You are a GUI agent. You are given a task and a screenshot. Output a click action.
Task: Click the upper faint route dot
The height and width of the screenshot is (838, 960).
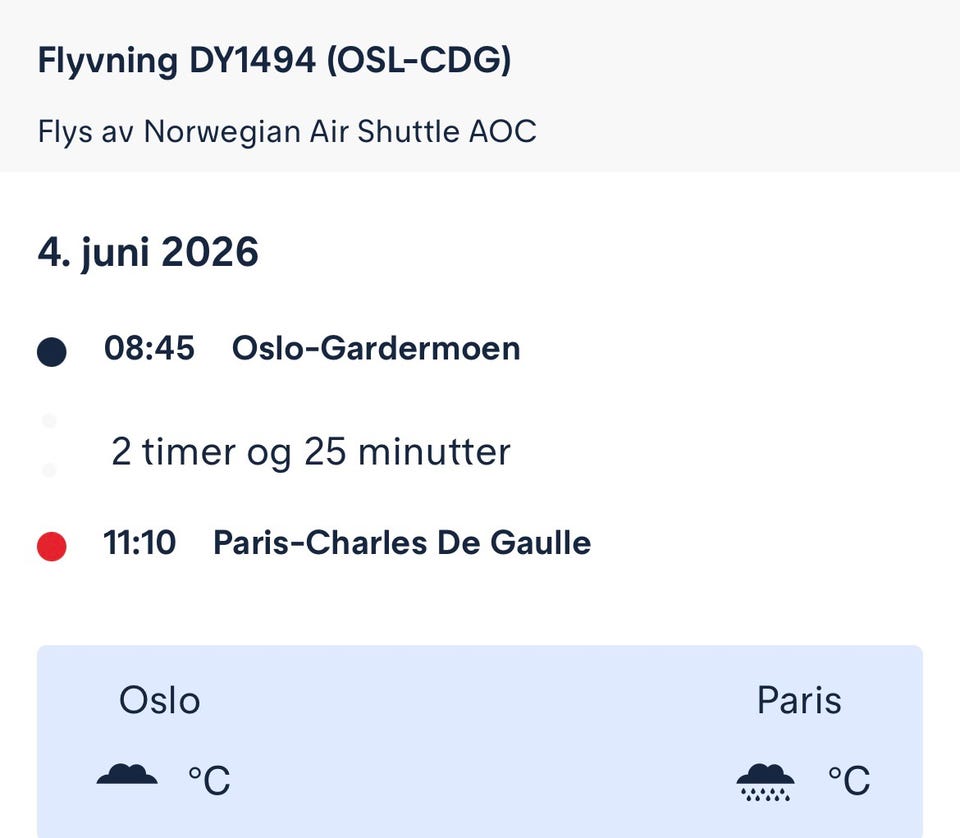49,421
